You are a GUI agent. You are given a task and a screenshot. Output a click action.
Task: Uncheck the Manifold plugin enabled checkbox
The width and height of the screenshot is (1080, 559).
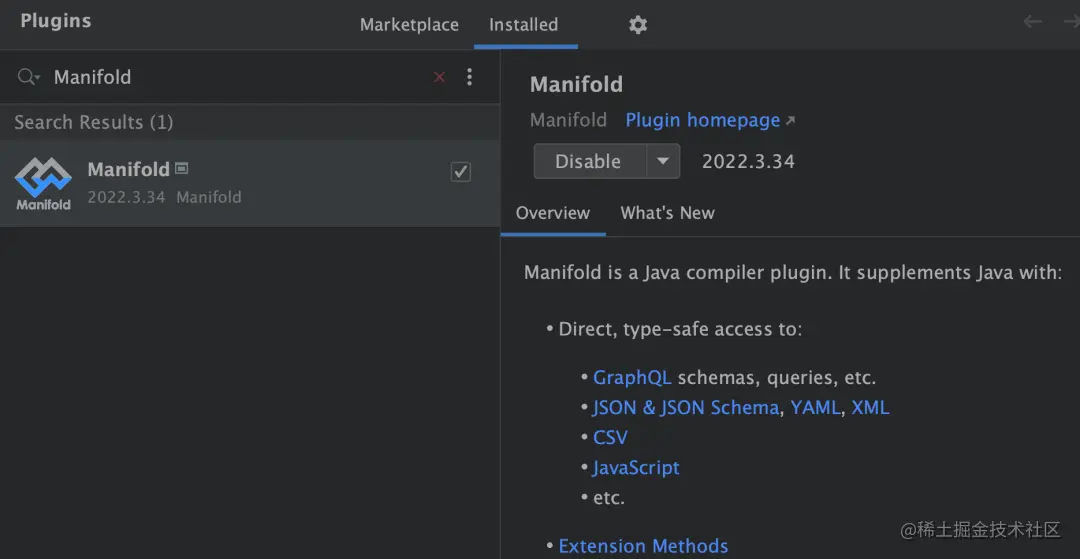[x=461, y=172]
